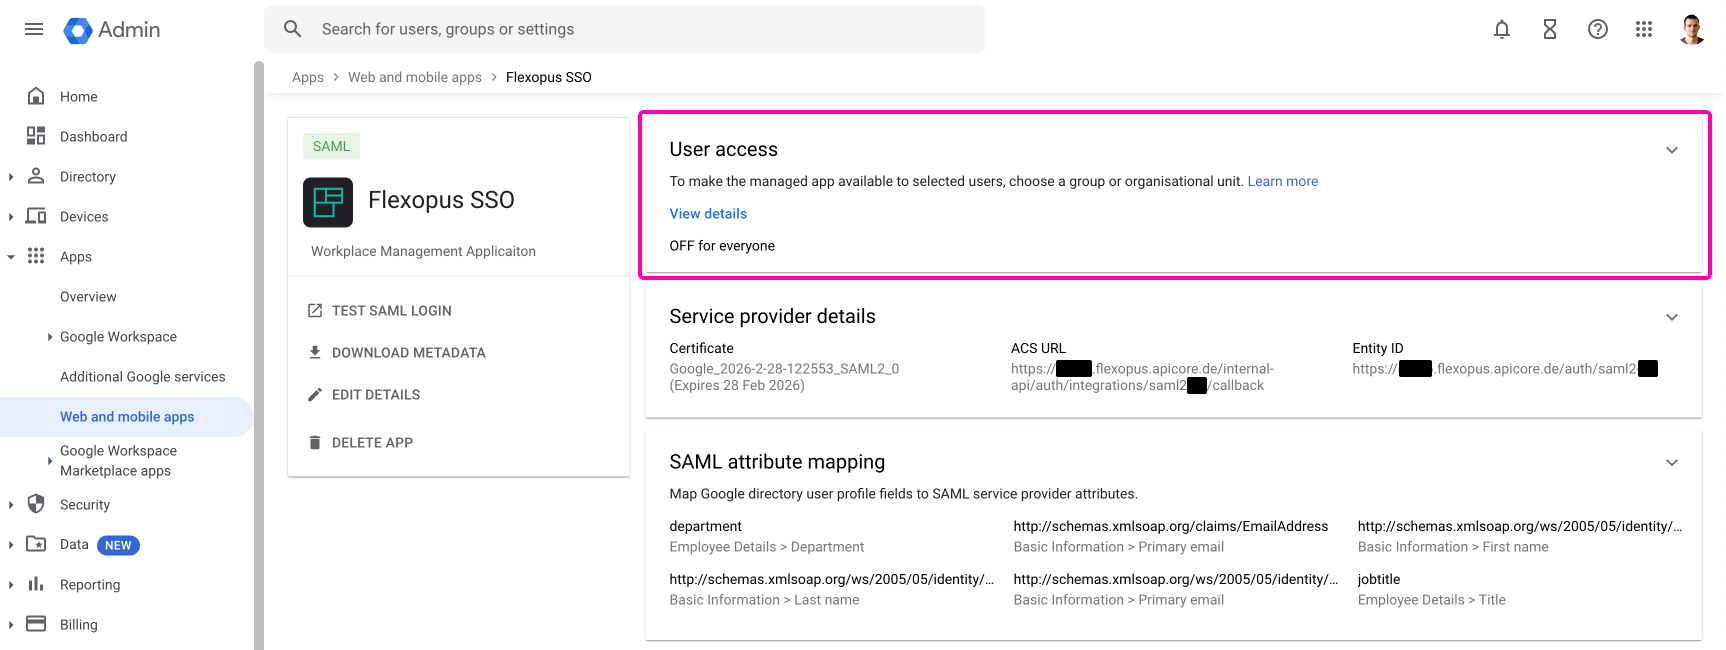Click the user profile avatar
The height and width of the screenshot is (650, 1726).
1692,29
